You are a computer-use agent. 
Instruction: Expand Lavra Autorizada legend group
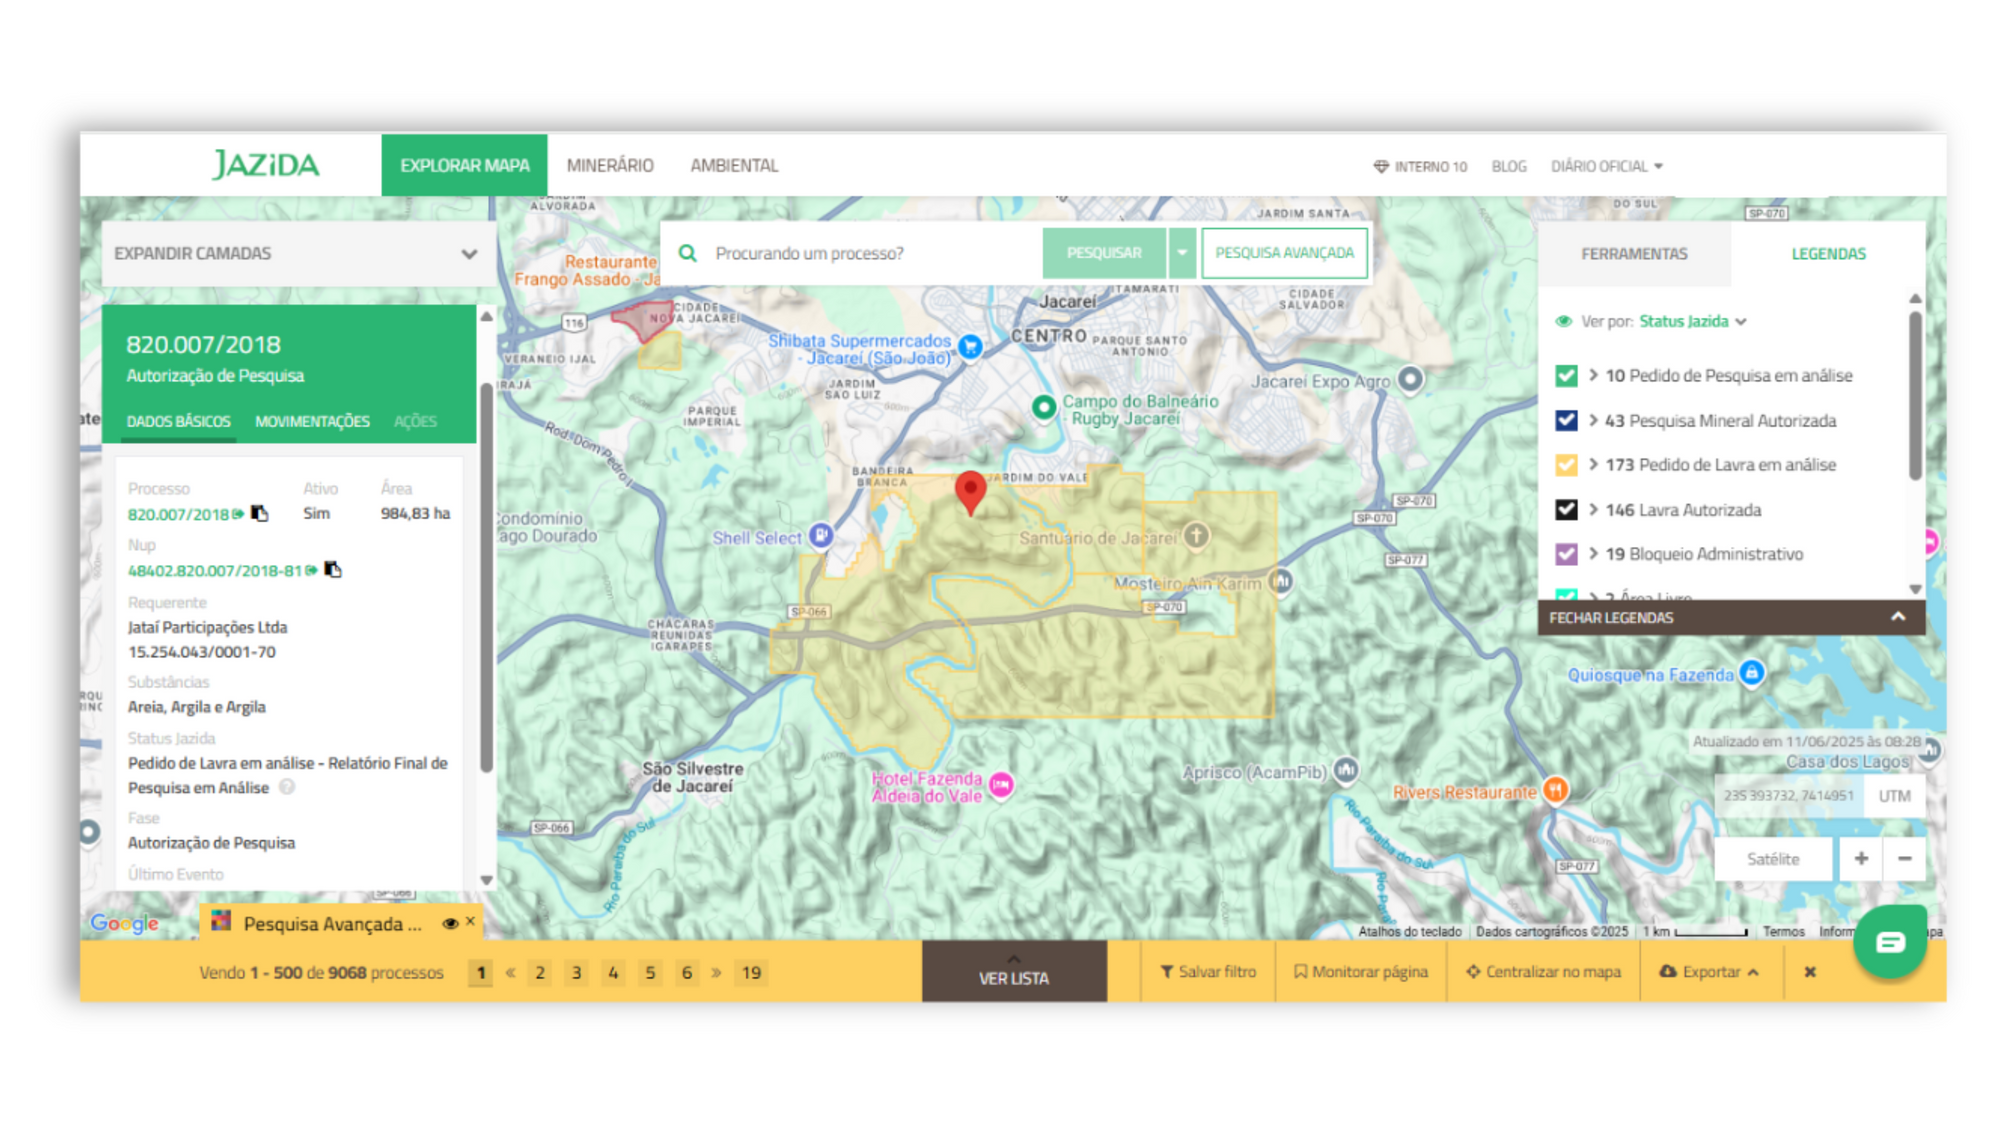[x=1593, y=509]
